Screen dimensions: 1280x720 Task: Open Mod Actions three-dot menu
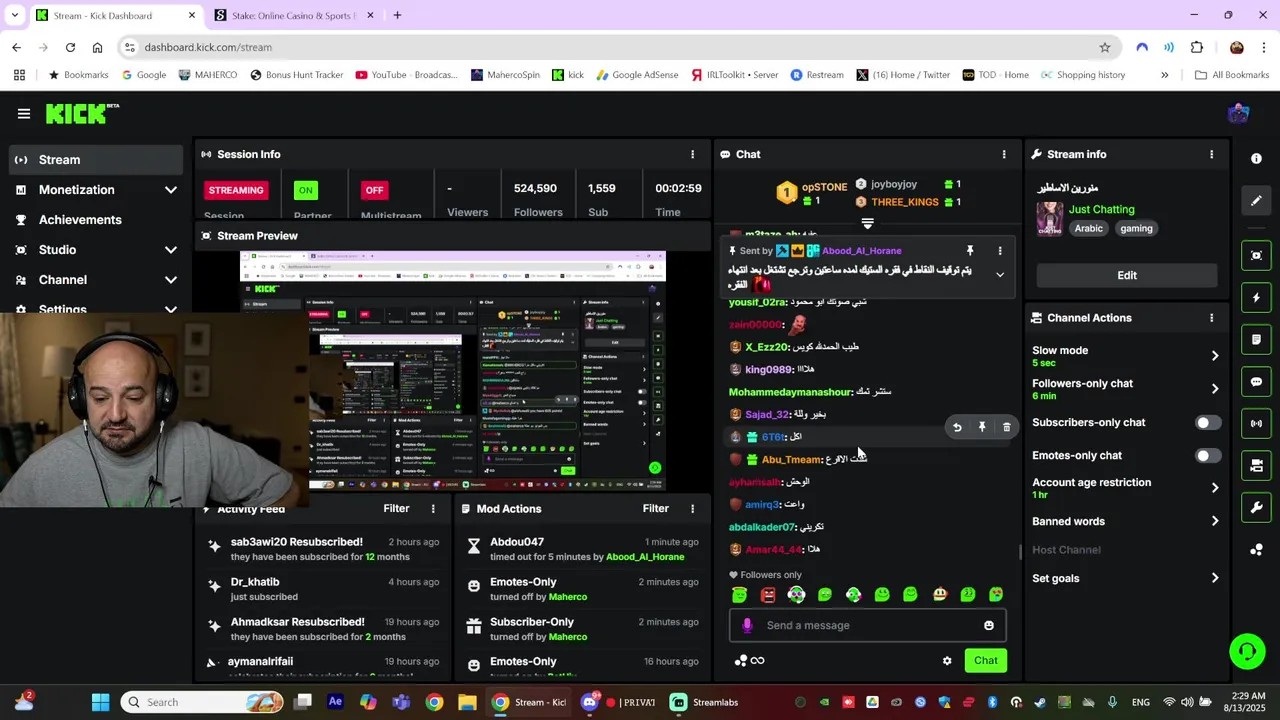click(x=692, y=509)
